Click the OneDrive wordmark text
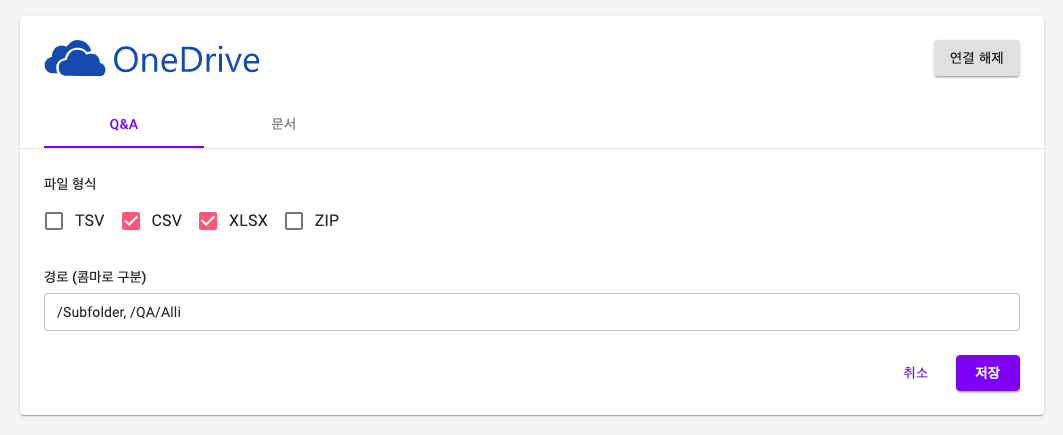Viewport: 1063px width, 435px height. coord(186,60)
